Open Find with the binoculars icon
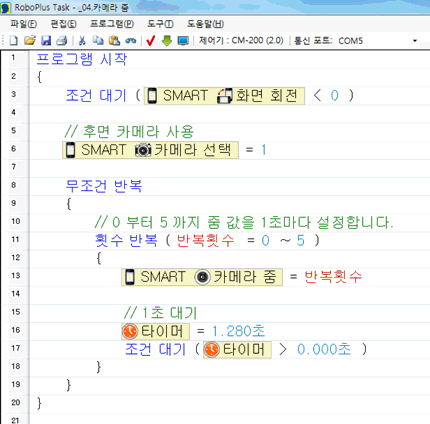This screenshot has height=424, width=430. coord(131,41)
